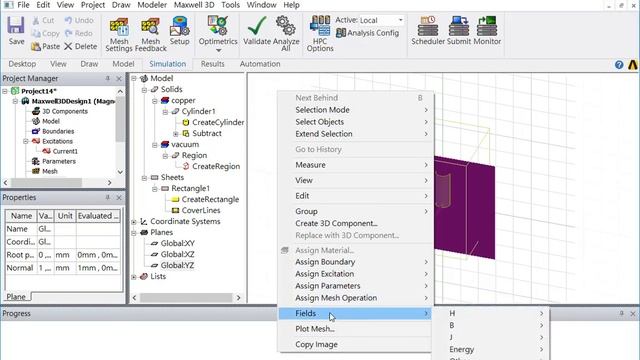This screenshot has width=640, height=360.
Task: Click Project Manager horizontal scrollbar
Action: (x=46, y=182)
